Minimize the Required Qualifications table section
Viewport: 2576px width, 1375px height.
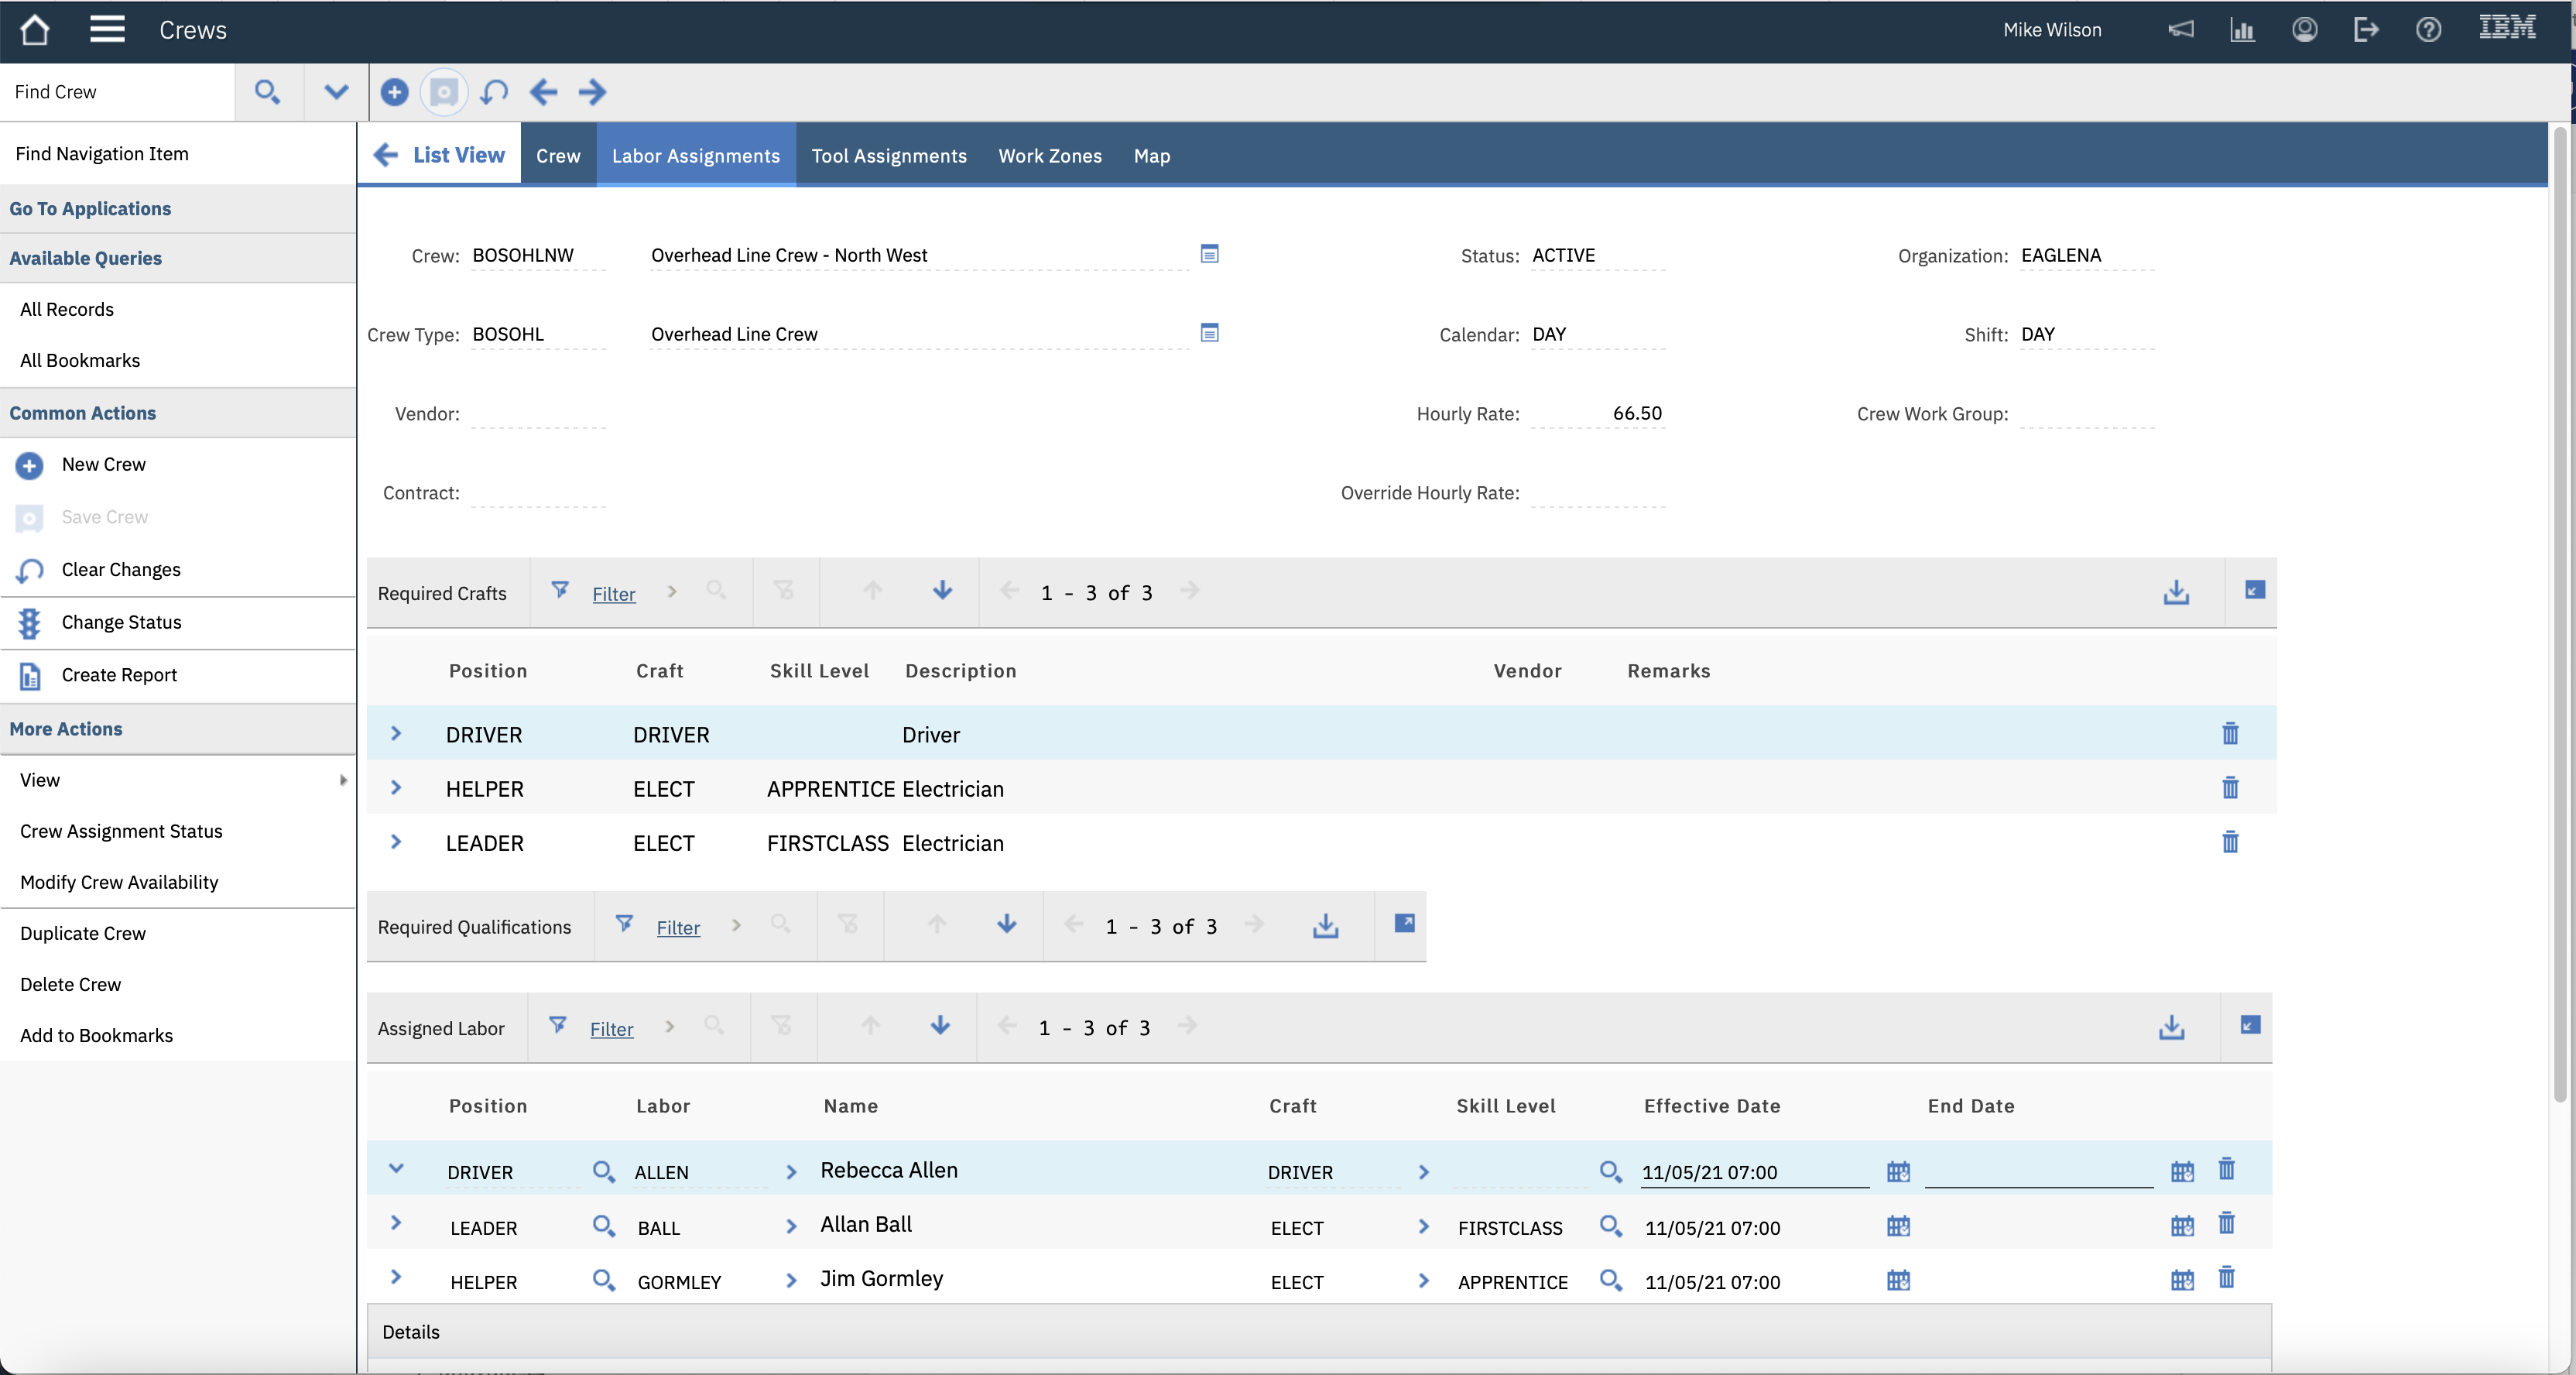(x=1403, y=923)
